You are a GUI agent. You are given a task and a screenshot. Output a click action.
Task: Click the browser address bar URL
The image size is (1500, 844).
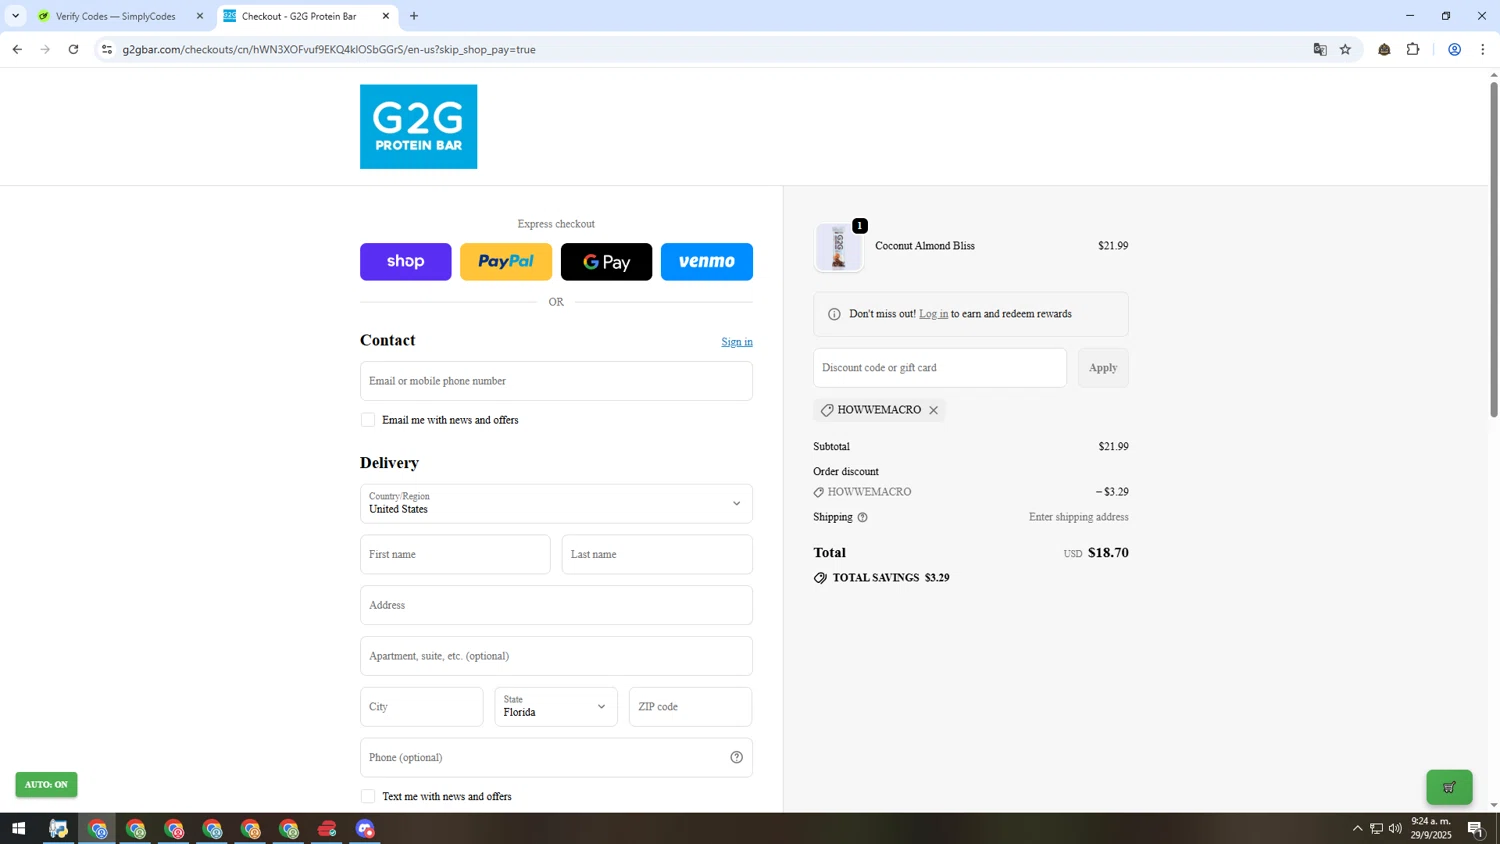329,49
